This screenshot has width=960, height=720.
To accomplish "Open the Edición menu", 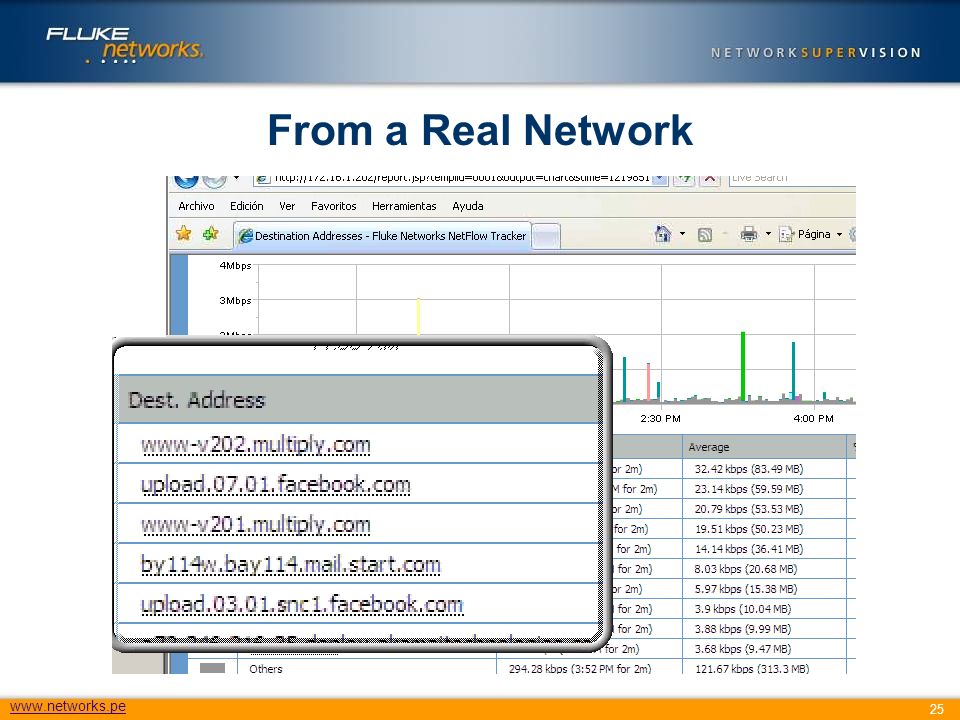I will click(x=247, y=206).
